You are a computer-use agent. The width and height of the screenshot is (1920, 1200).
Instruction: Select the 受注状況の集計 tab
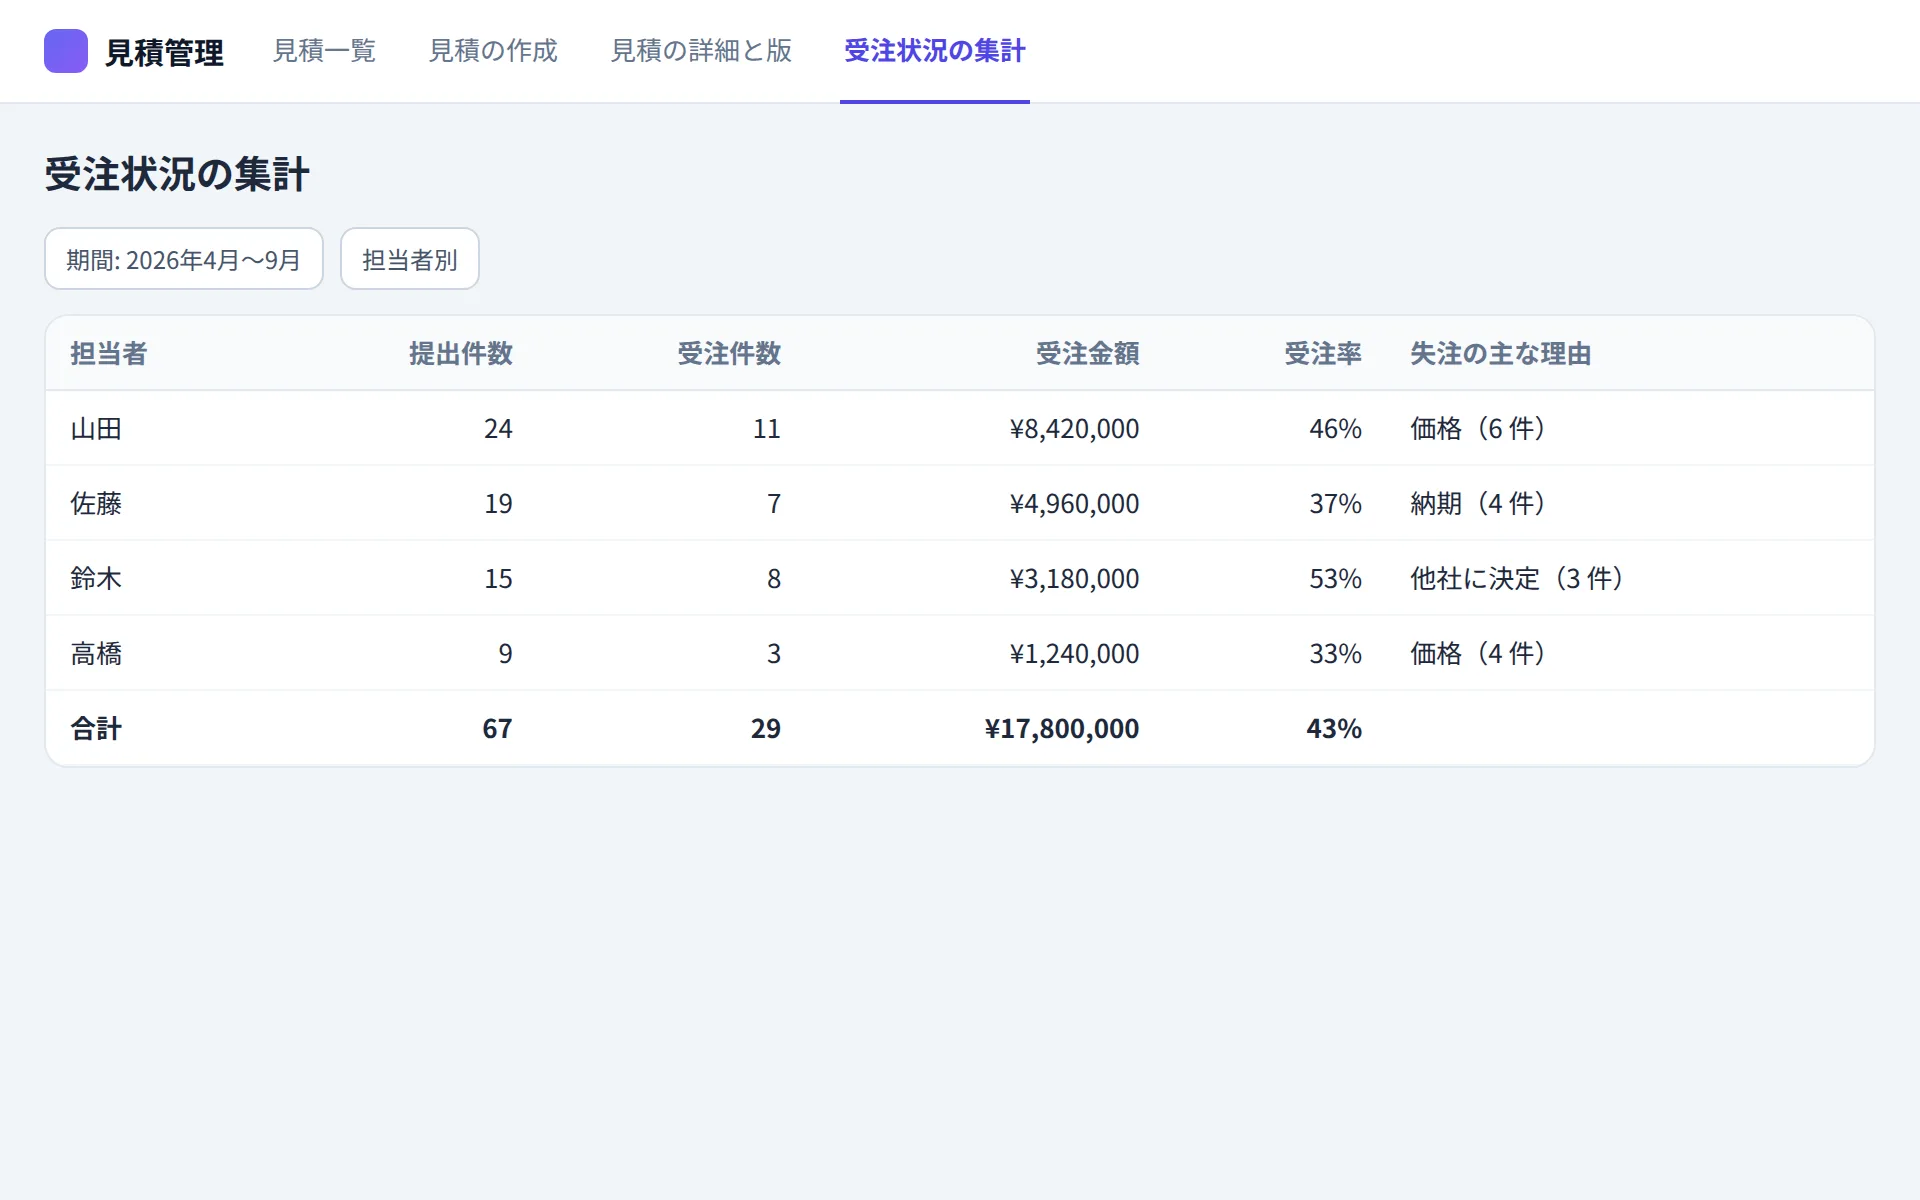tap(935, 51)
